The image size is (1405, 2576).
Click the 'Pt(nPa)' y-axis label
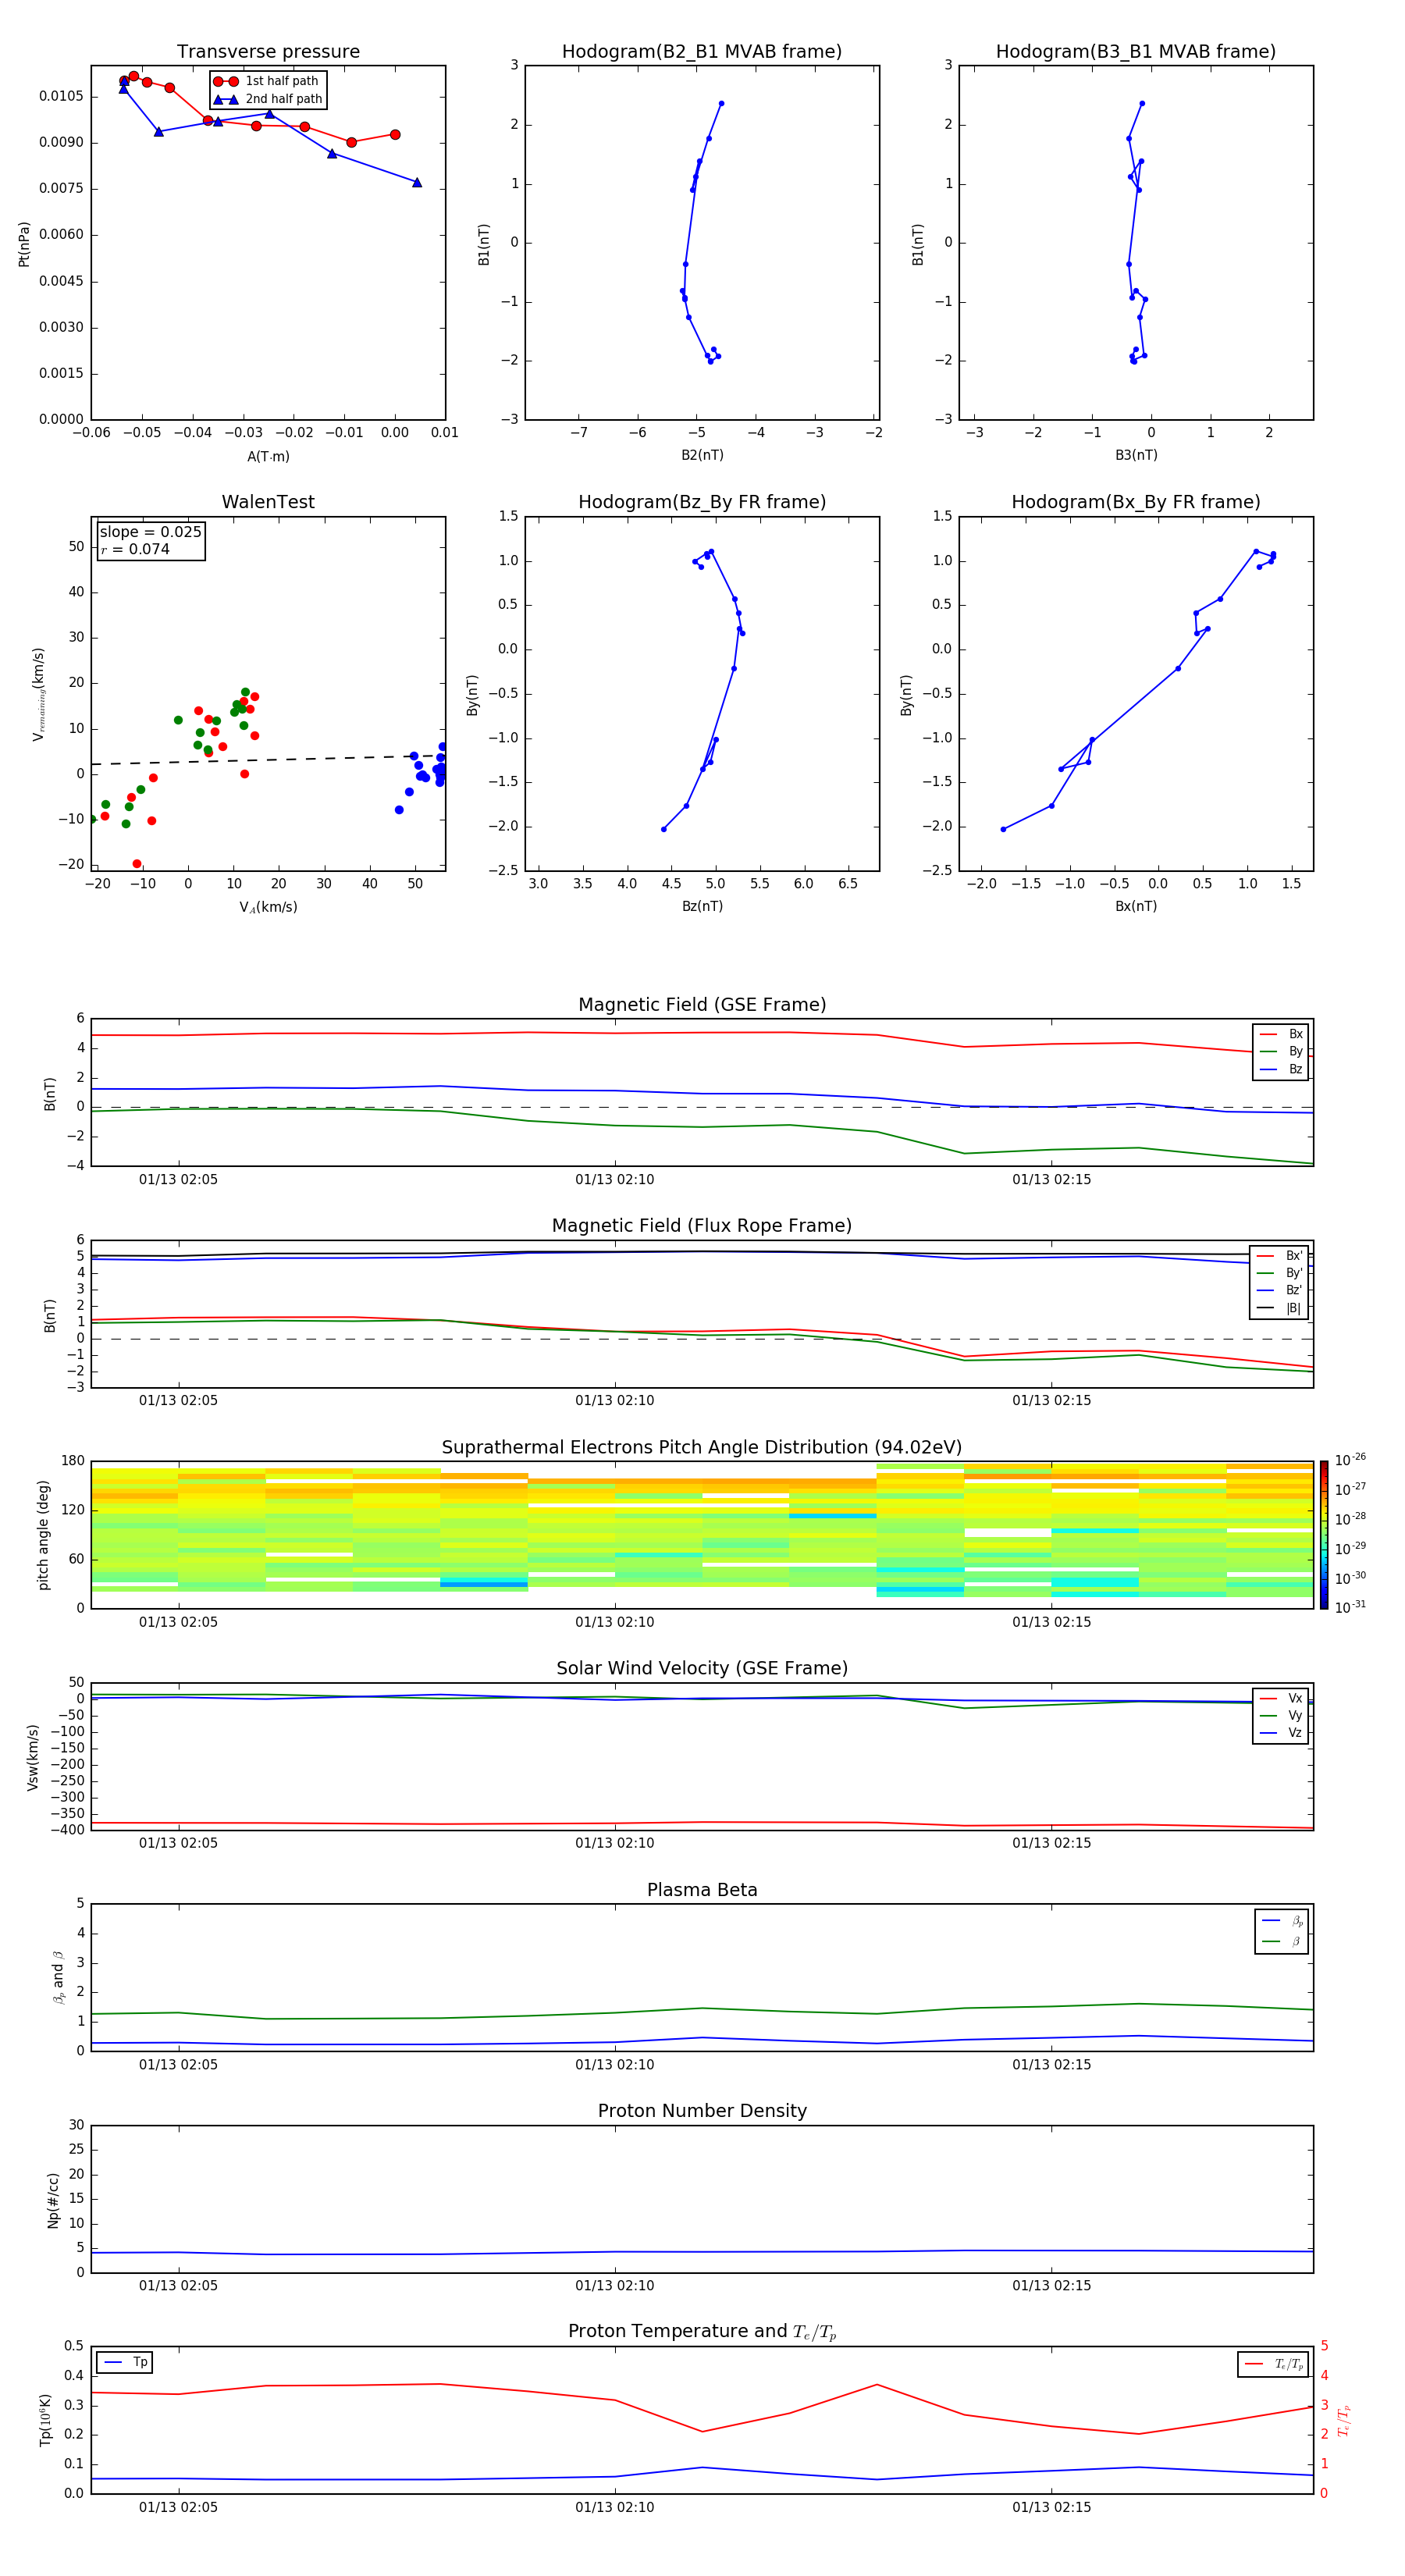(24, 243)
